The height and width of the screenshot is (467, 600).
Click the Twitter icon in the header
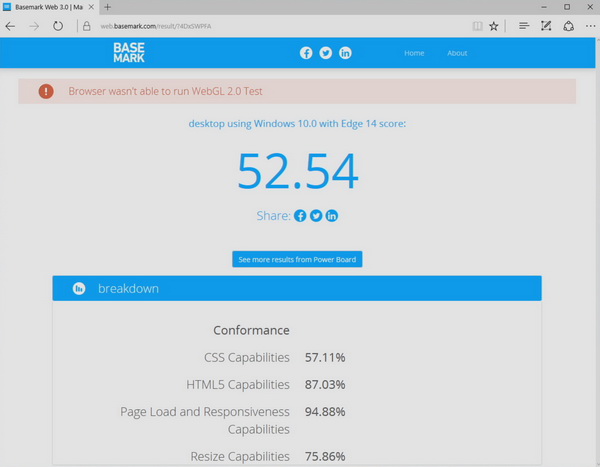326,53
